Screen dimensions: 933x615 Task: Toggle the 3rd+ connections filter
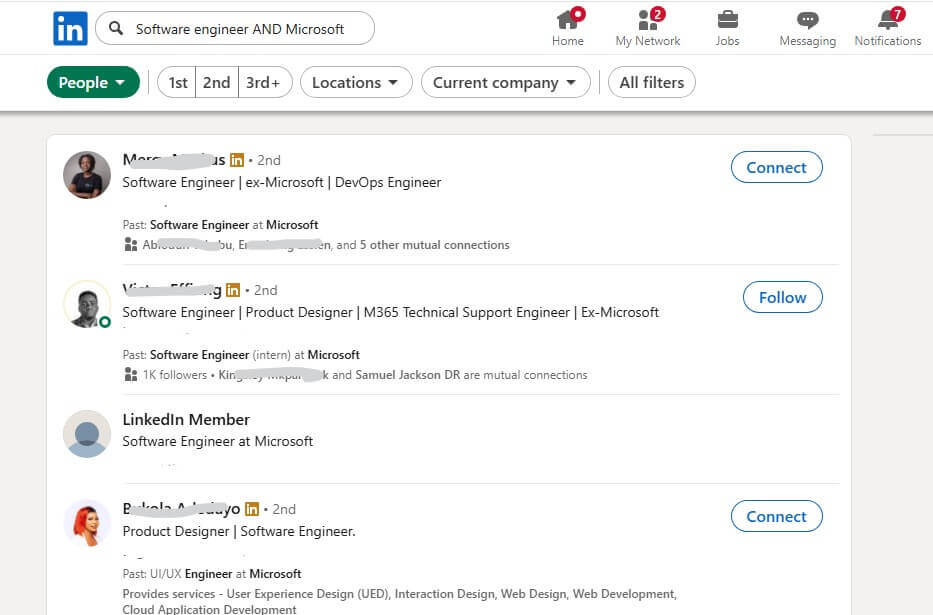264,82
